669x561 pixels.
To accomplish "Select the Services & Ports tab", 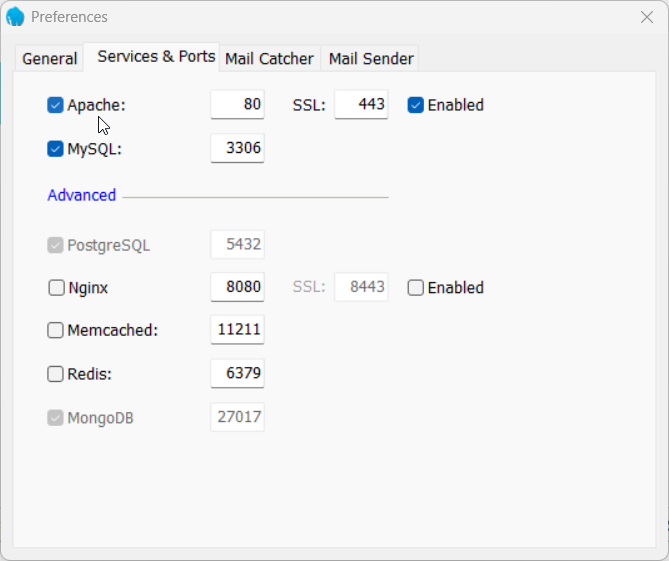I will tap(156, 57).
